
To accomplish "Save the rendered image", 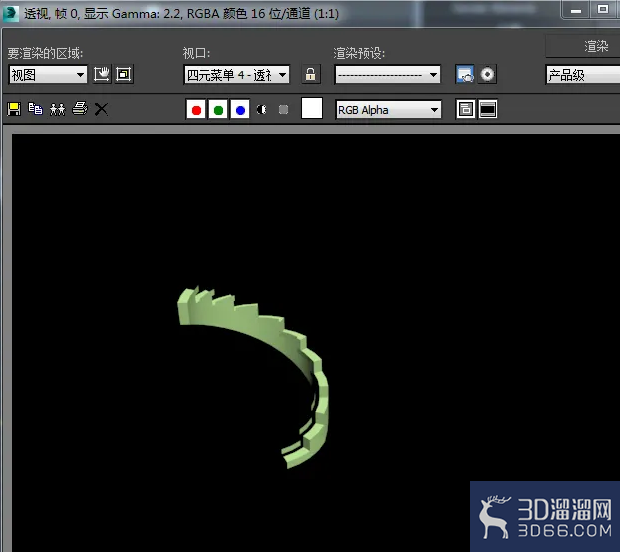I will click(x=14, y=109).
